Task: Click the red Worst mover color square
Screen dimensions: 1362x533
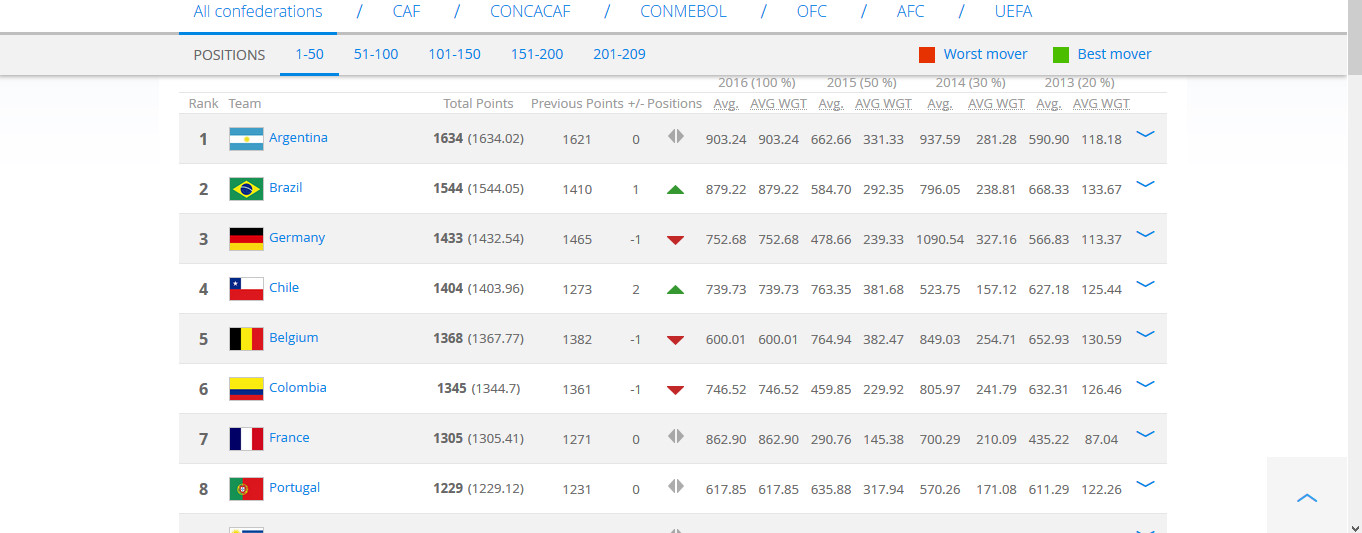Action: pos(927,54)
